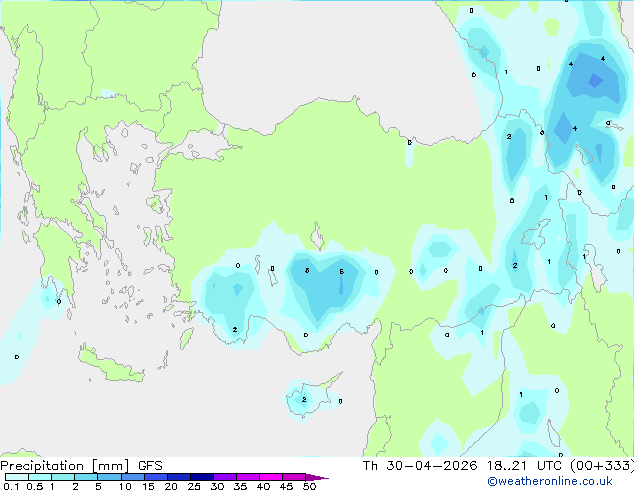Select the 35–40 mm legend color swatch

point(247,477)
